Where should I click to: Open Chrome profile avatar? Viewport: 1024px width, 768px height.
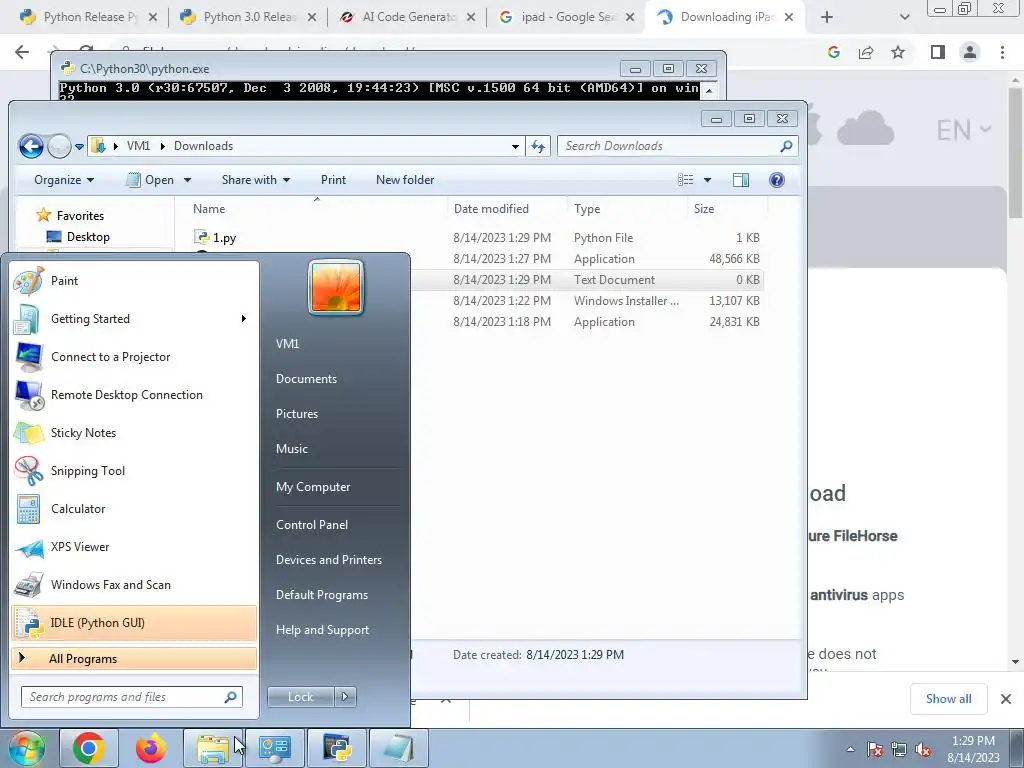click(970, 52)
